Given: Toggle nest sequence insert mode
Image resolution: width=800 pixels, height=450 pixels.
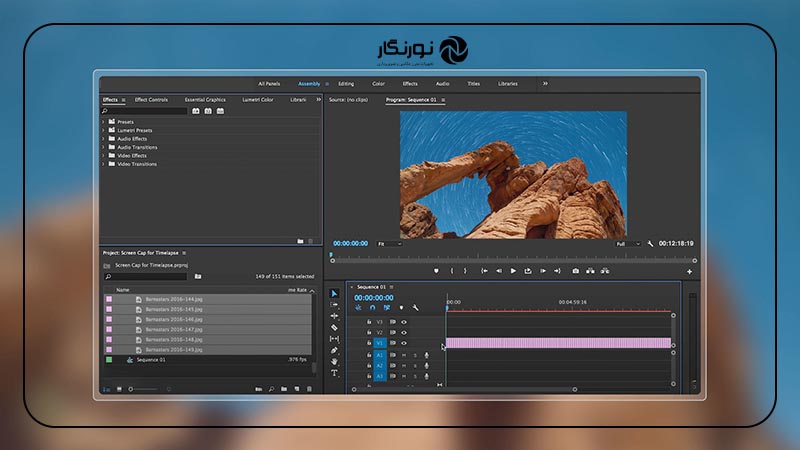Looking at the screenshot, I should [x=358, y=308].
